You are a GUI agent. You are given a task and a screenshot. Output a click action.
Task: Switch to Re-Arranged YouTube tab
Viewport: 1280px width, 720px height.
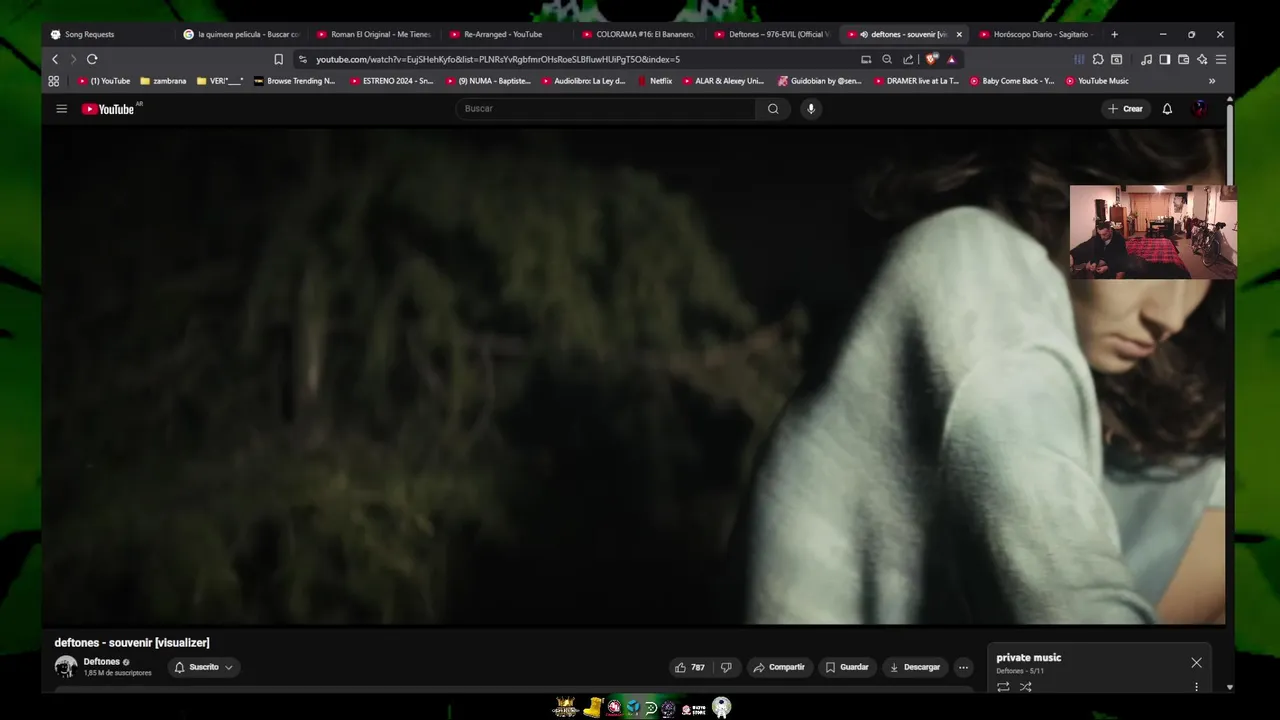(507, 34)
